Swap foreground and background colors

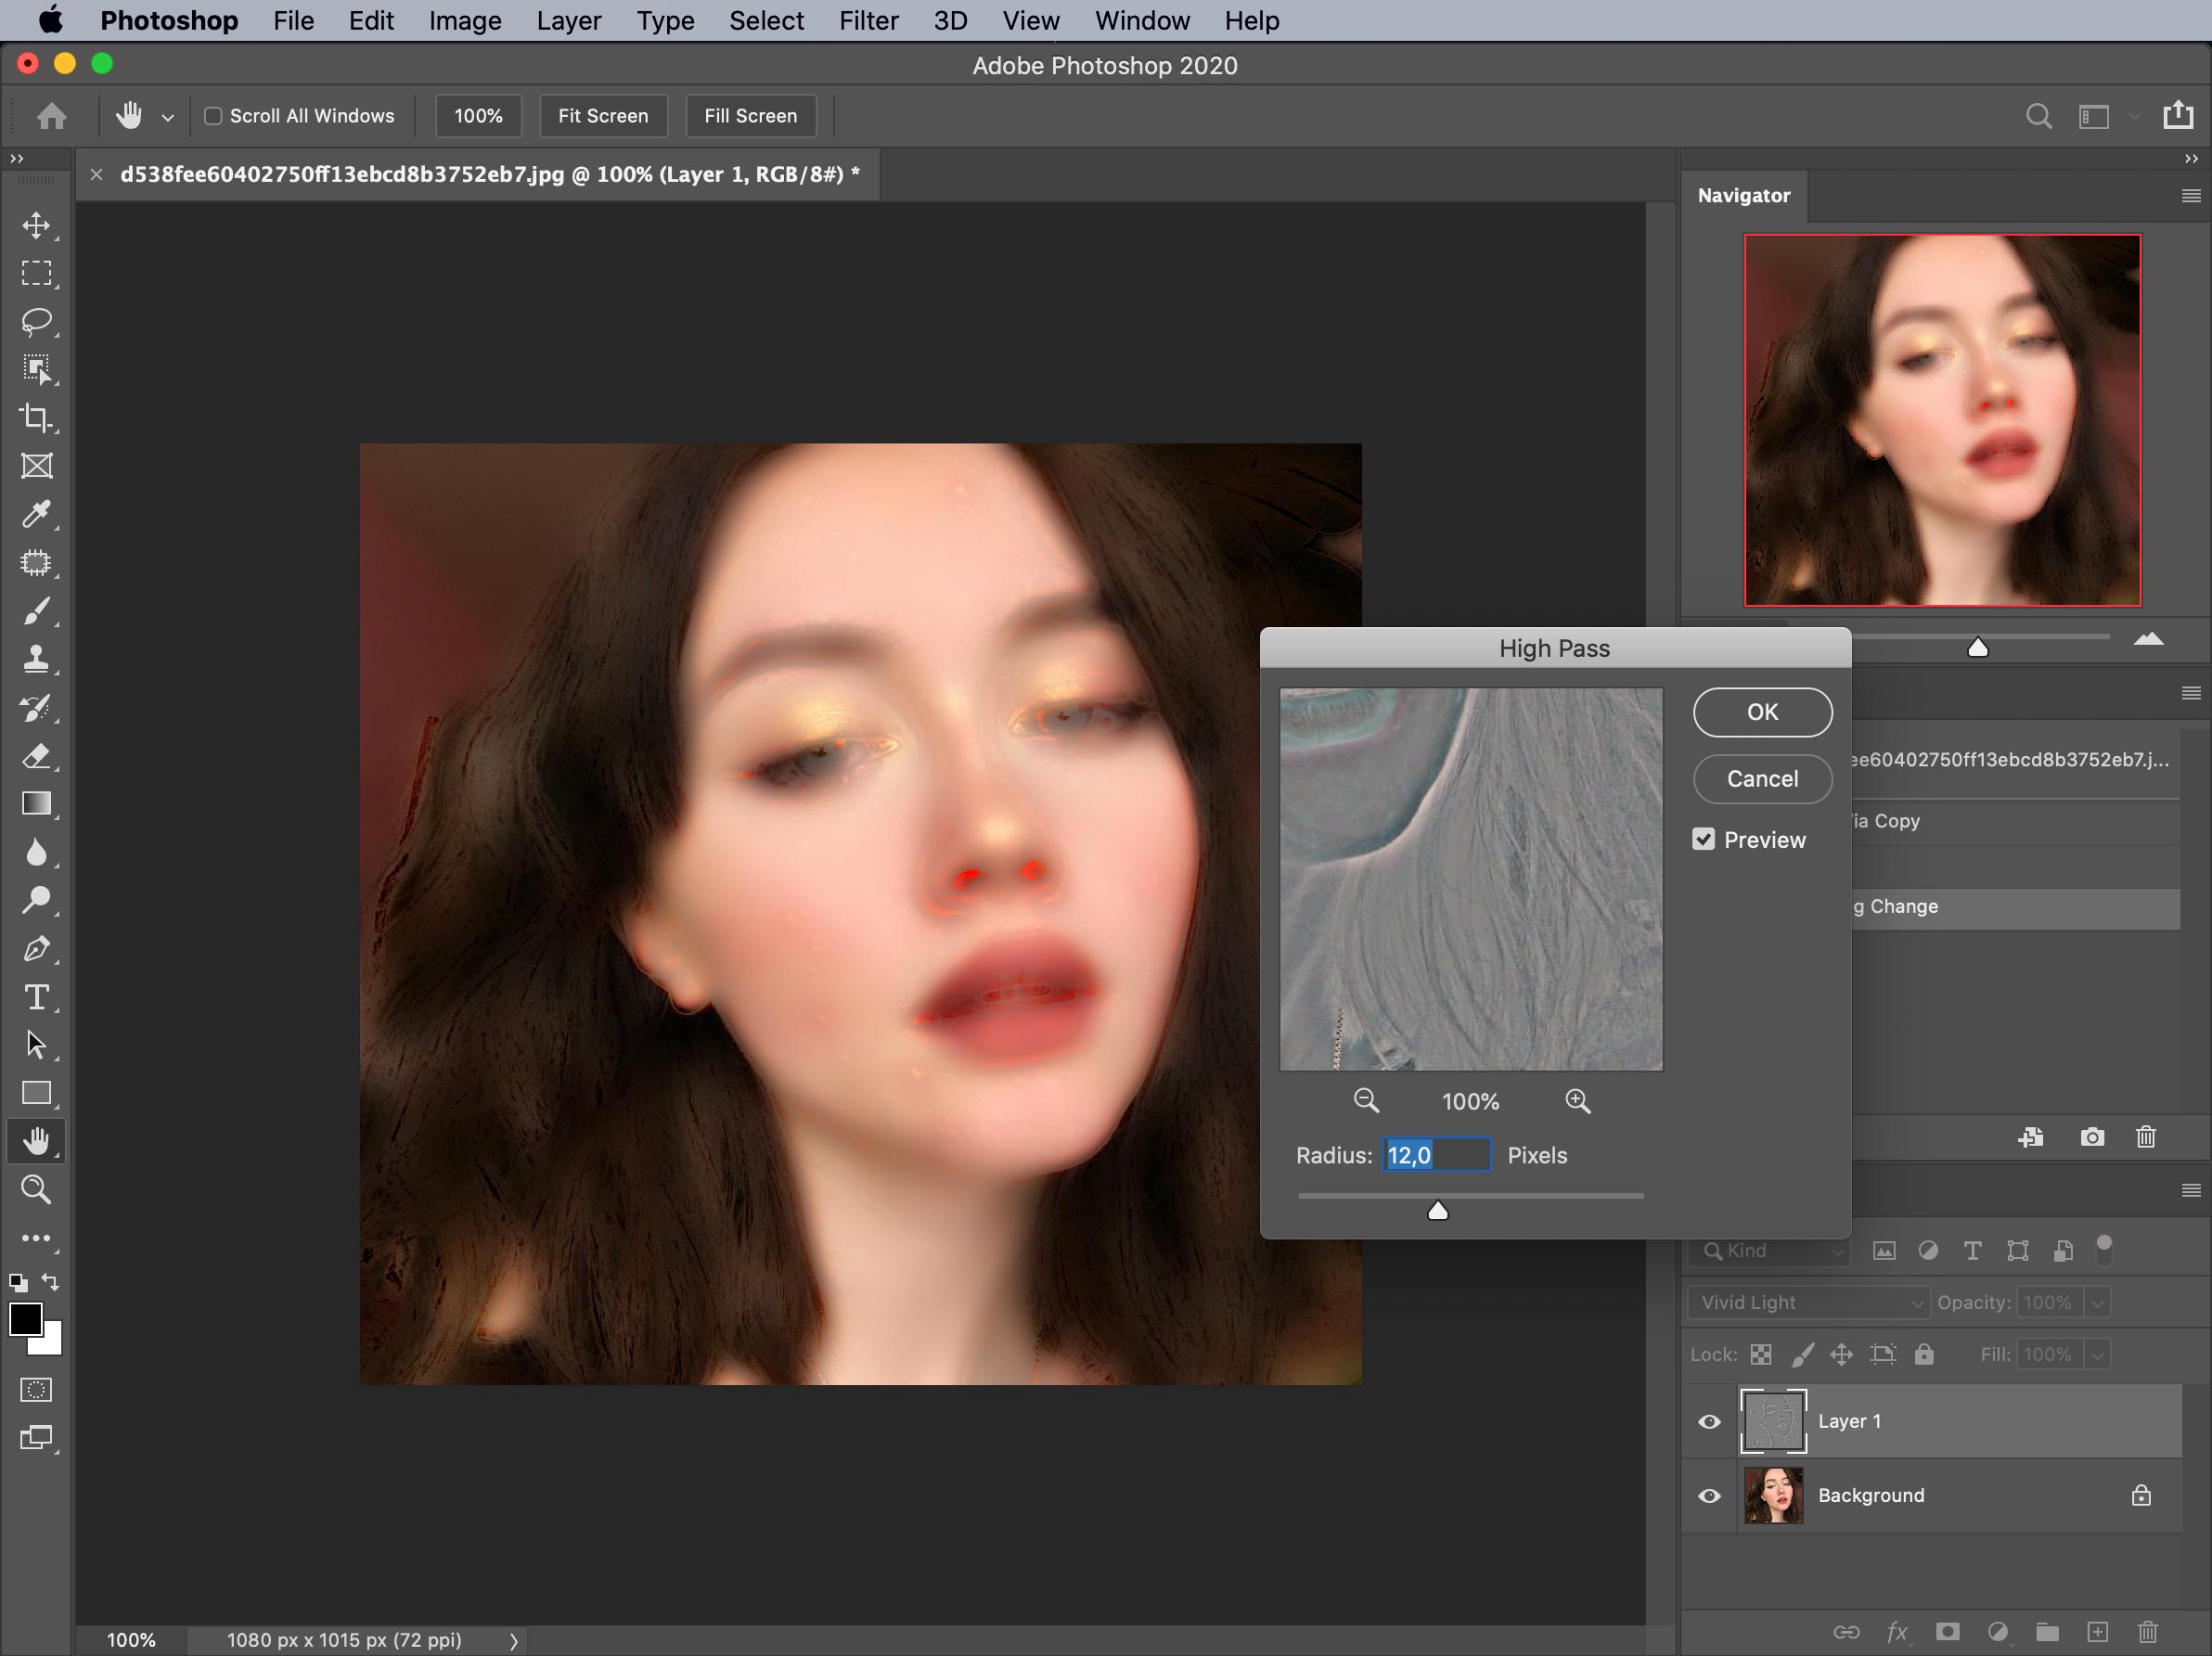pyautogui.click(x=51, y=1281)
